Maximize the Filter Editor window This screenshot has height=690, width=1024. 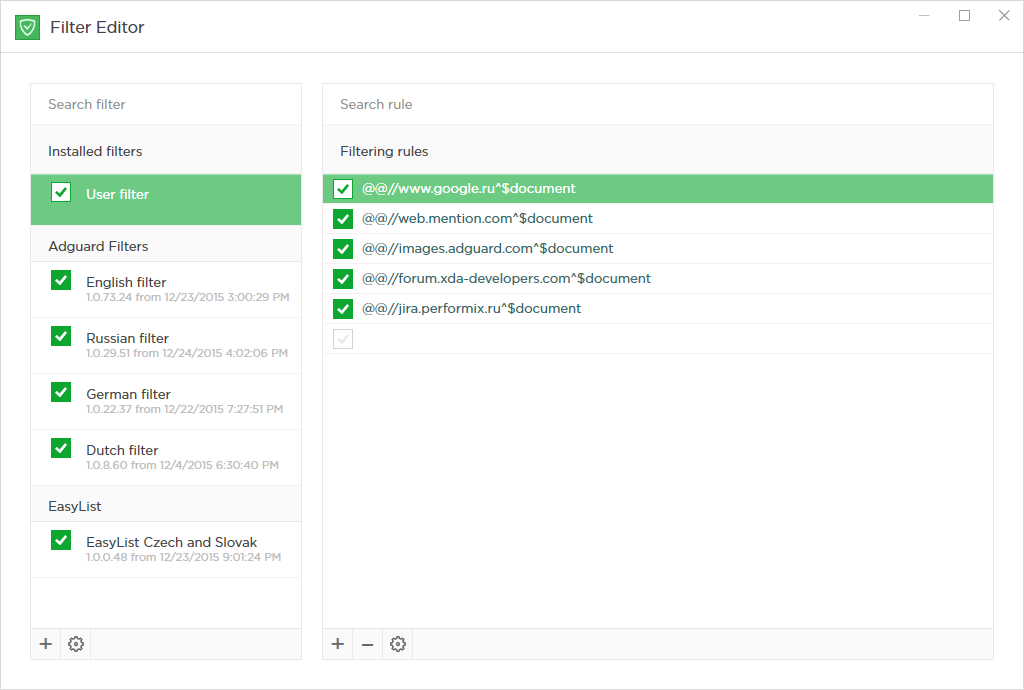tap(965, 16)
